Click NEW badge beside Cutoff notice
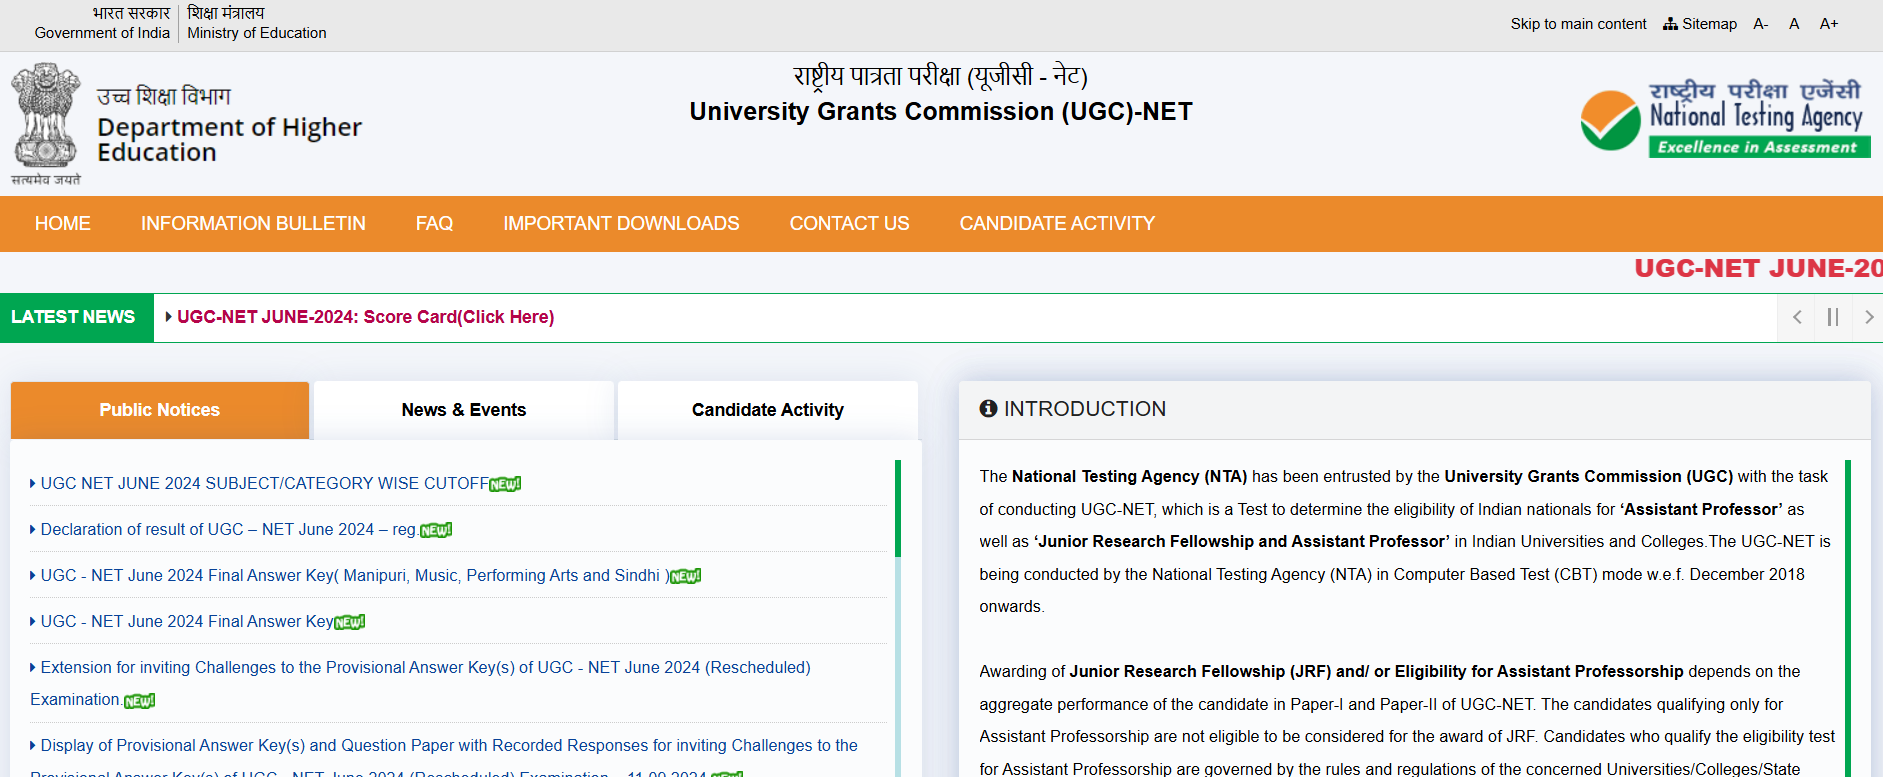This screenshot has height=777, width=1883. click(x=505, y=484)
